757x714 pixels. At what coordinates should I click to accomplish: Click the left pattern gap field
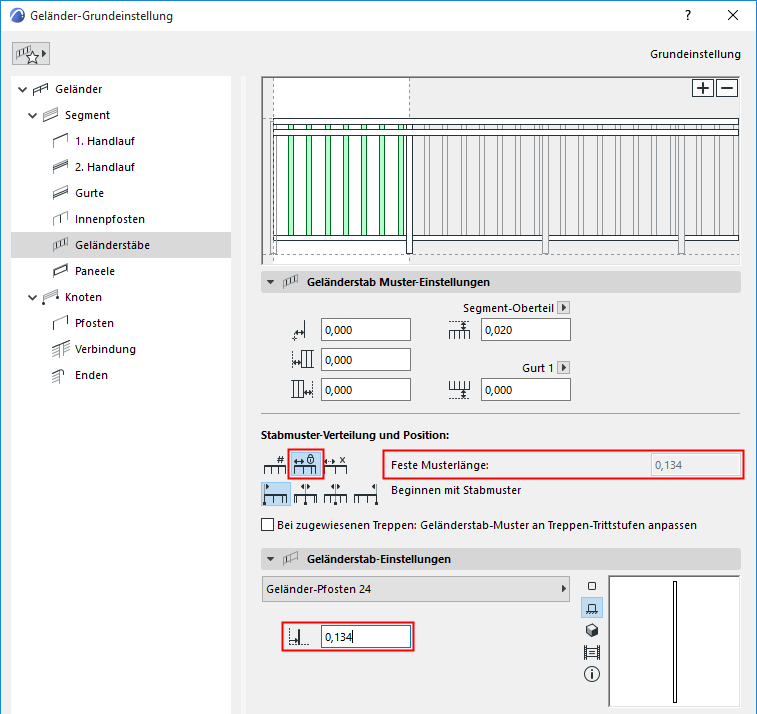[x=366, y=360]
